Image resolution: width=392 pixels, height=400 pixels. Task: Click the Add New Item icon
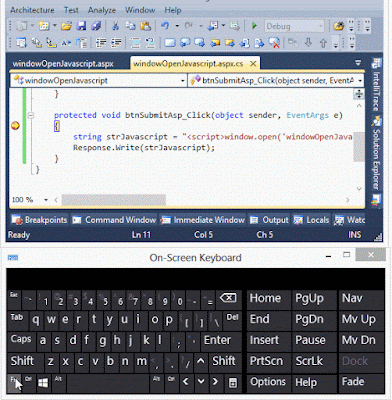pyautogui.click(x=44, y=26)
